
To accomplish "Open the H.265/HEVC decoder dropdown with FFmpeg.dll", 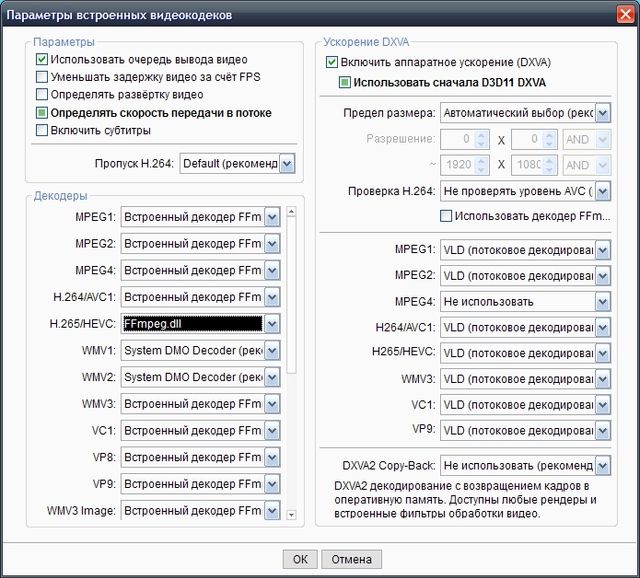I will [272, 324].
